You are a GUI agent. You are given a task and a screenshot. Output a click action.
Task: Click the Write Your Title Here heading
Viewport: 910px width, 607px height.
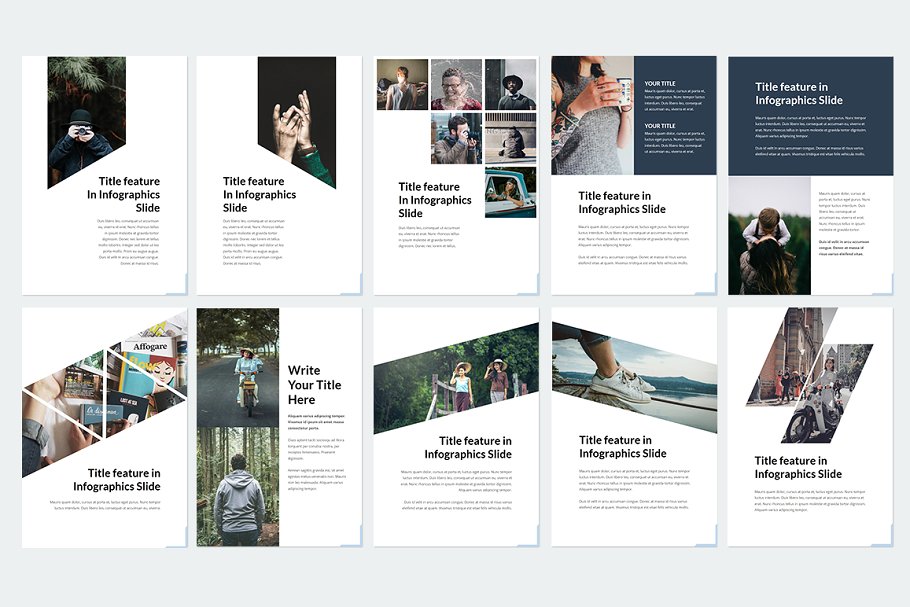point(315,385)
